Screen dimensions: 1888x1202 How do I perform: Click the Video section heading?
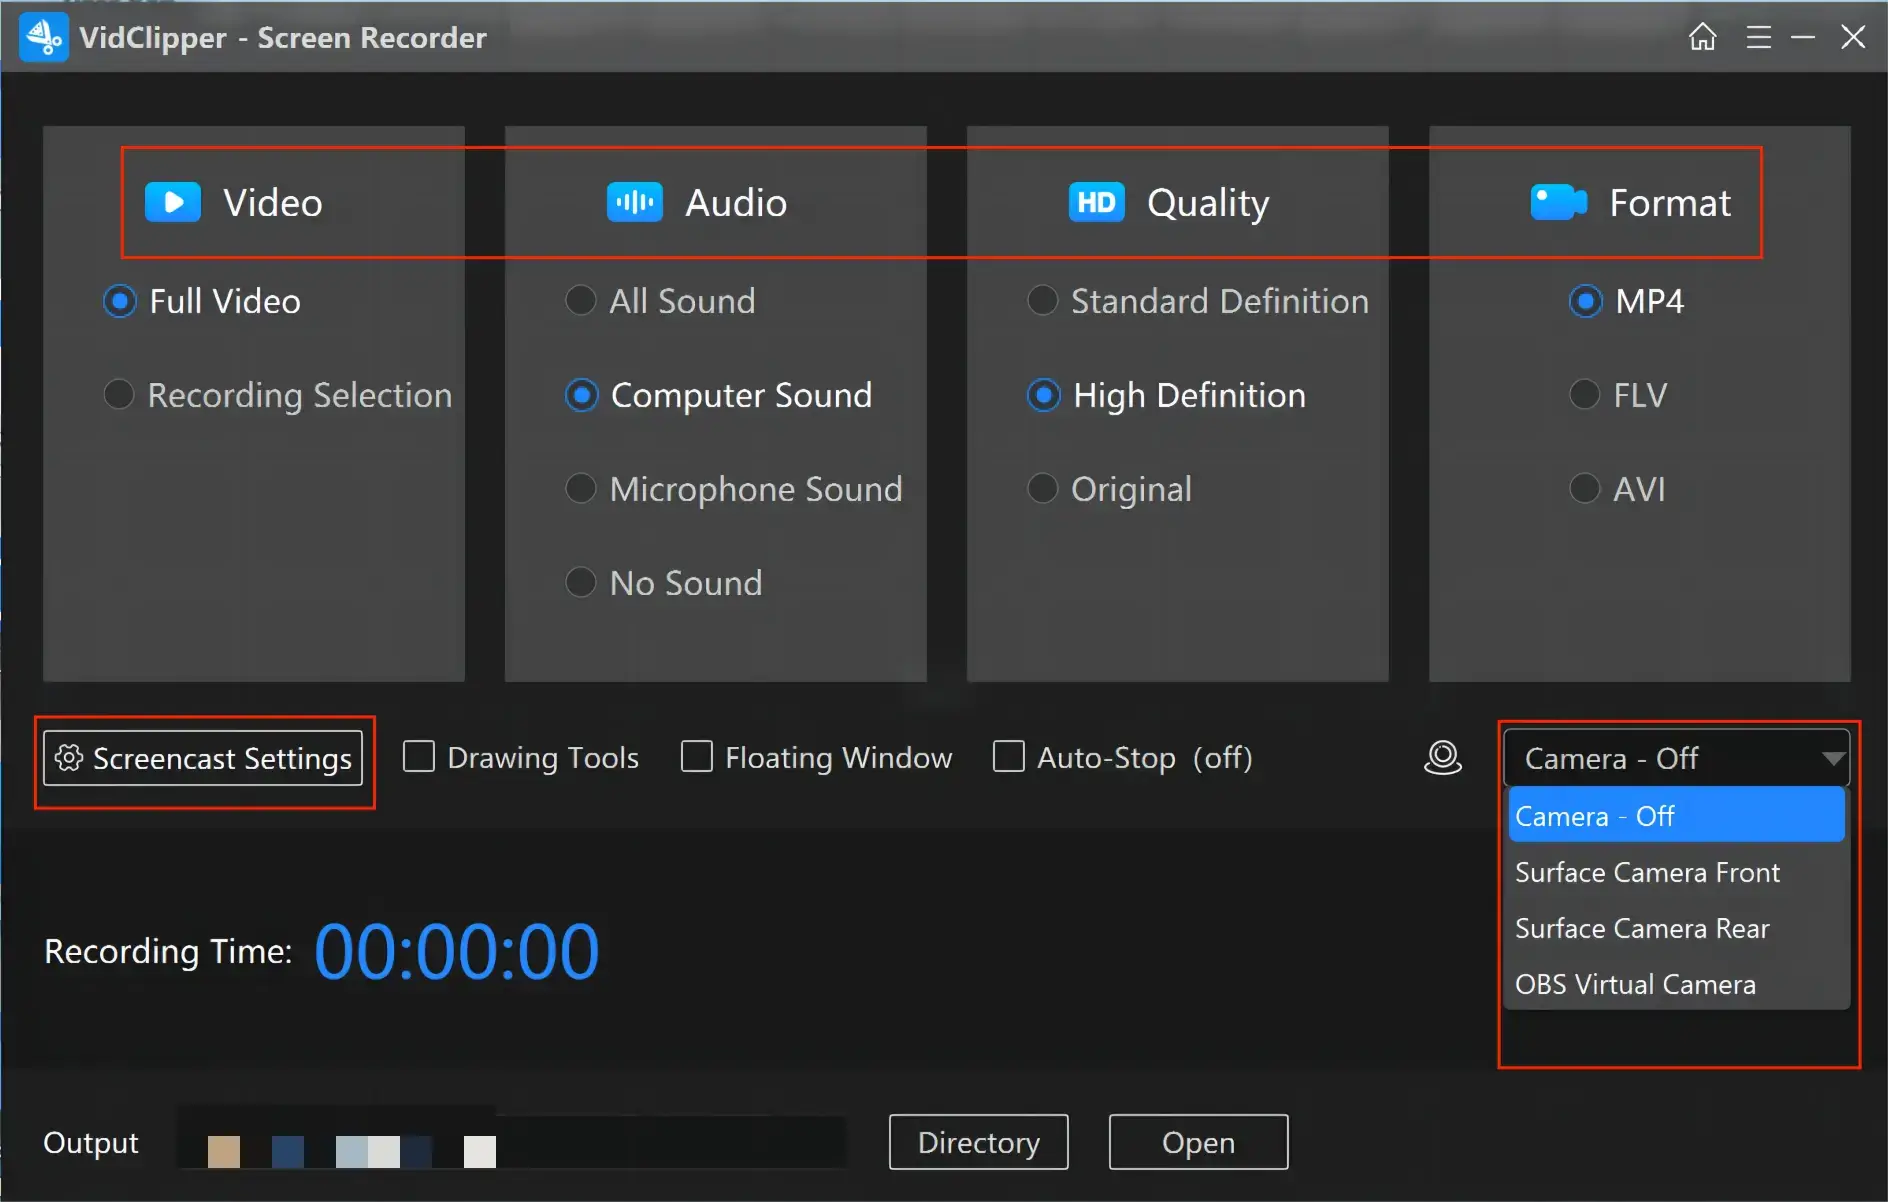(273, 203)
